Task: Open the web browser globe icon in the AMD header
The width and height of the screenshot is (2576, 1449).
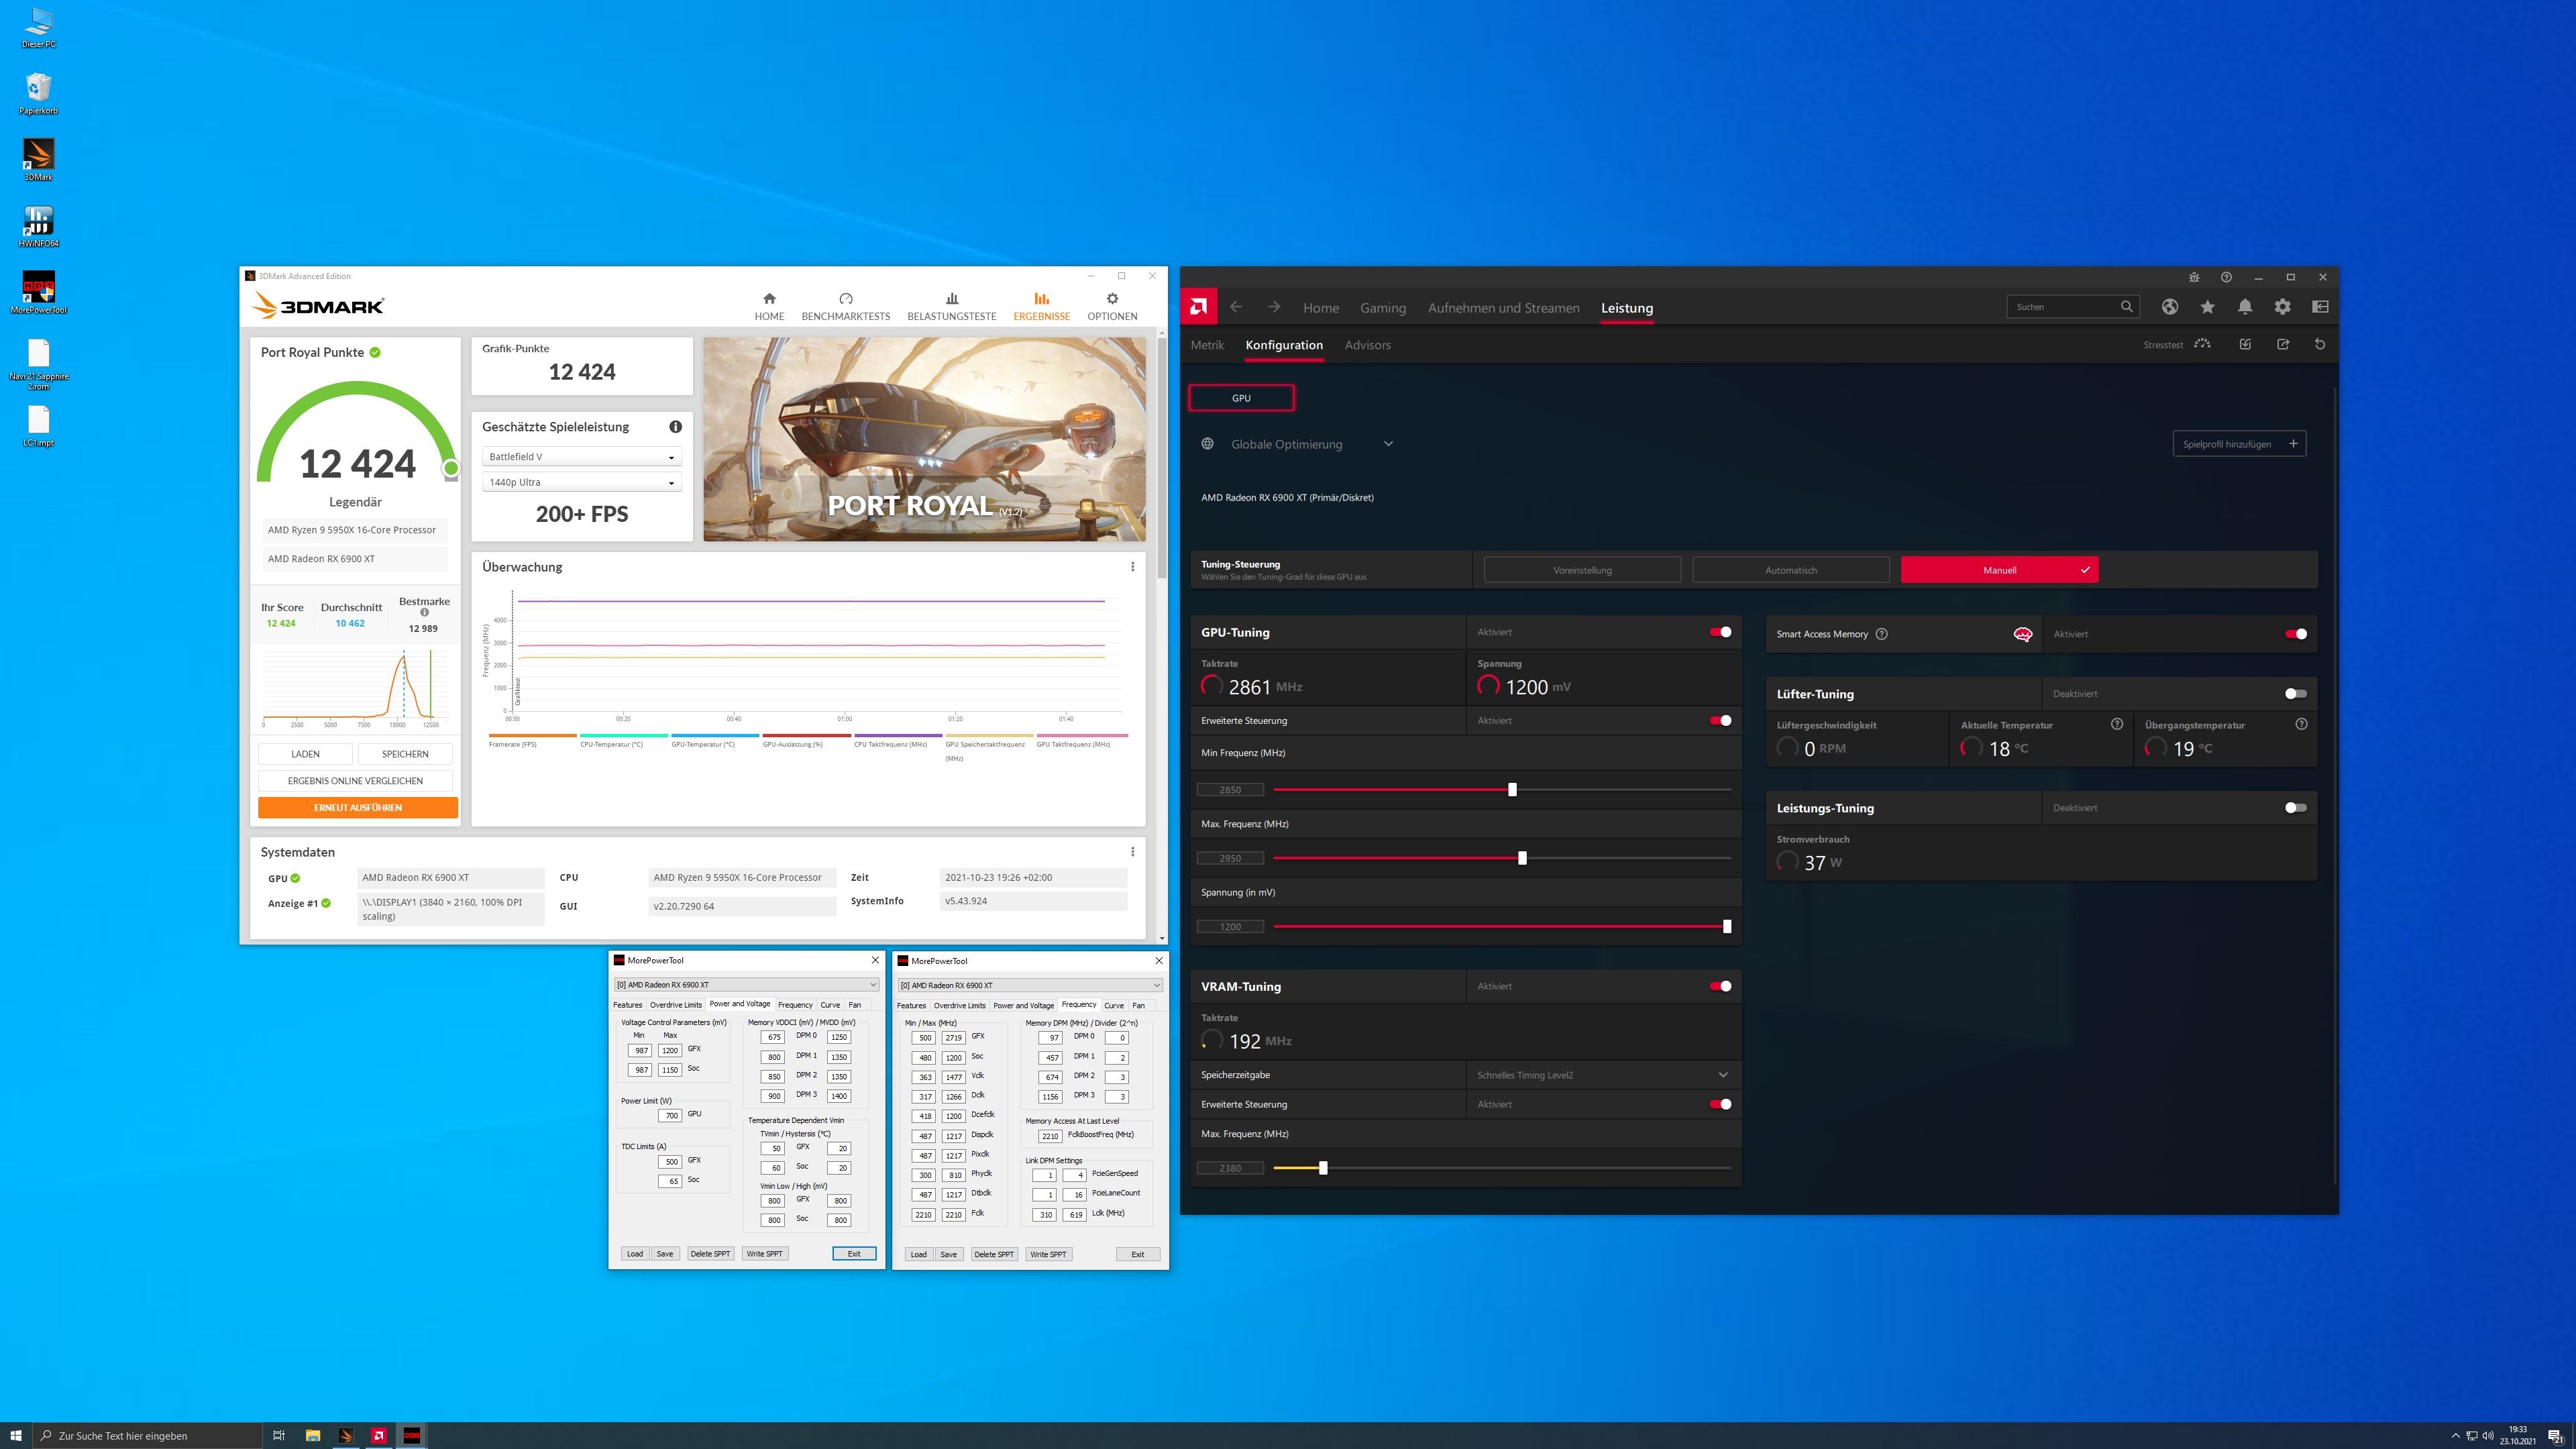Action: tap(2169, 307)
